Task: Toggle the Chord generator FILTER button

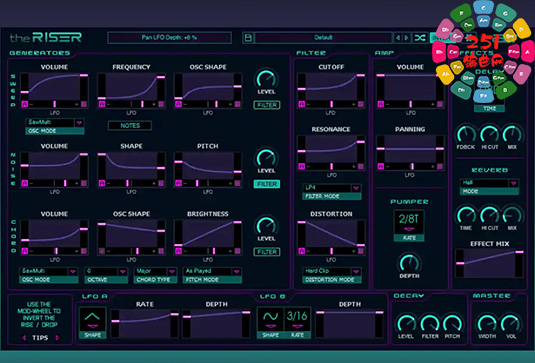Action: point(267,252)
